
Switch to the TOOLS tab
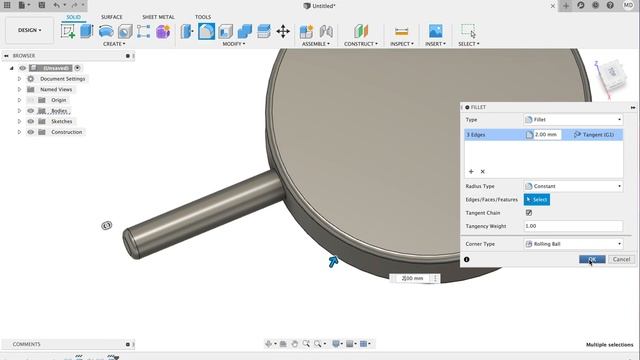coord(203,17)
